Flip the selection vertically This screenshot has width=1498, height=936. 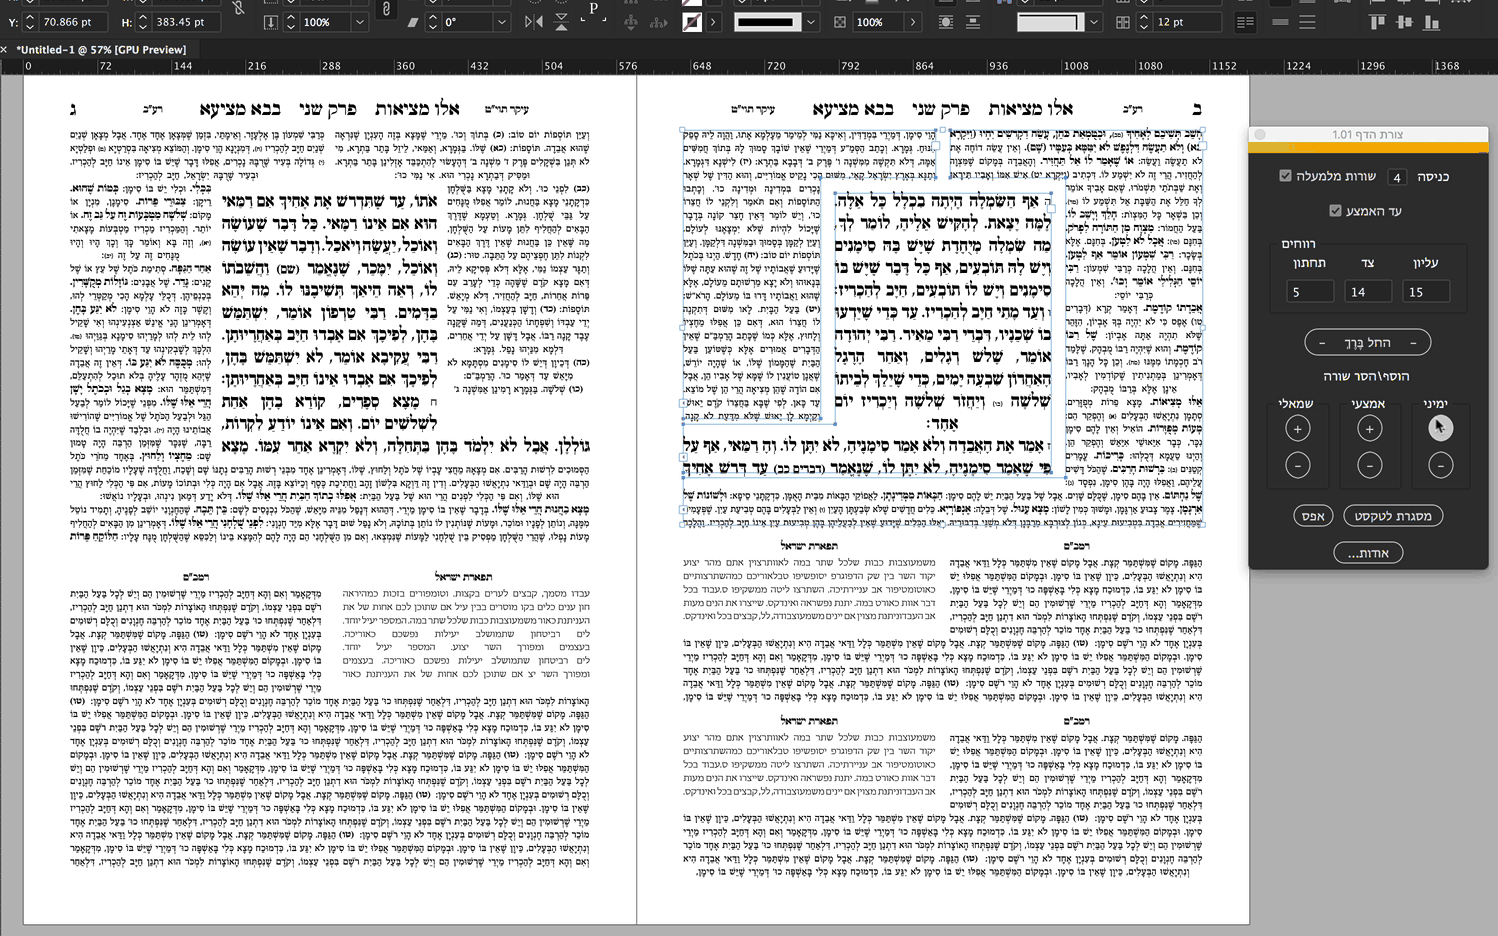click(x=561, y=22)
